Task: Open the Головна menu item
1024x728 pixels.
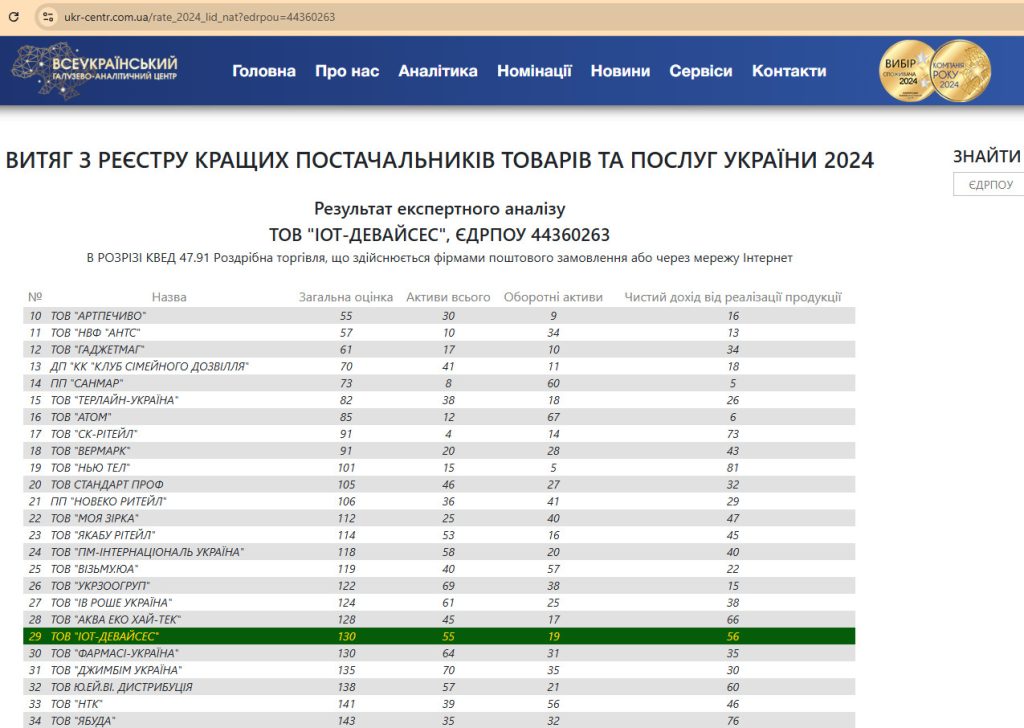Action: (x=264, y=71)
